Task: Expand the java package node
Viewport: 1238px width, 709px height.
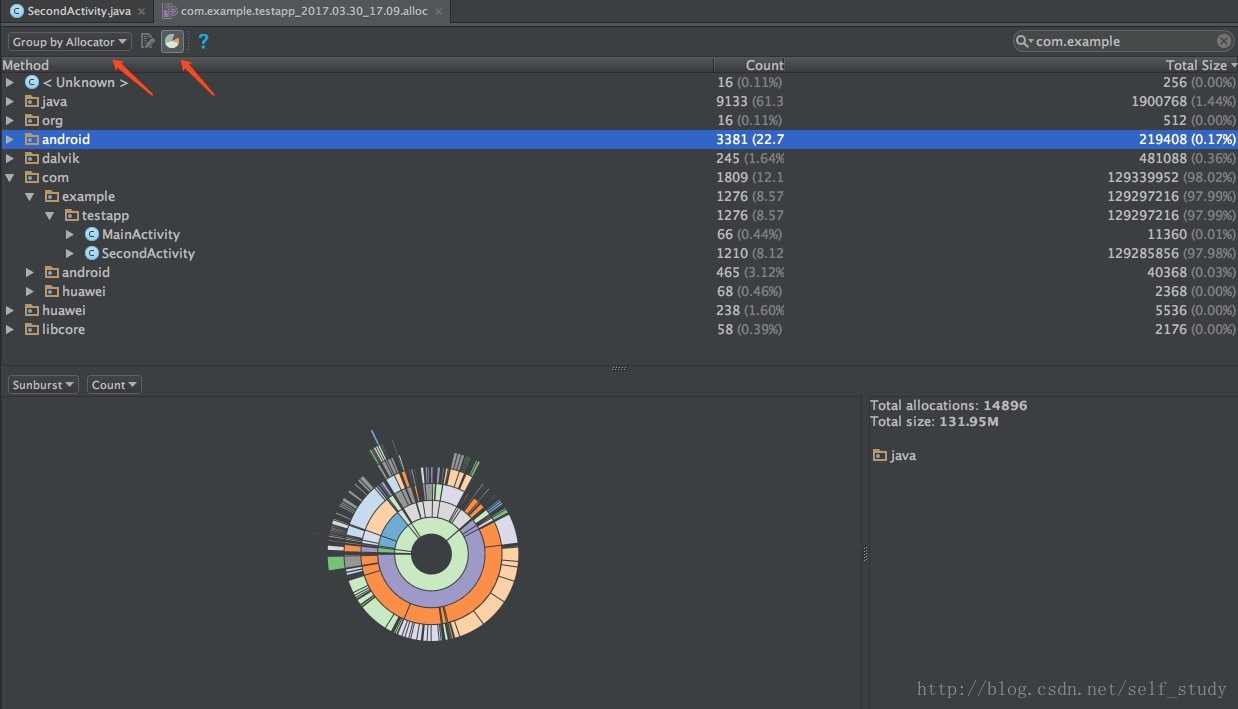Action: pyautogui.click(x=10, y=101)
